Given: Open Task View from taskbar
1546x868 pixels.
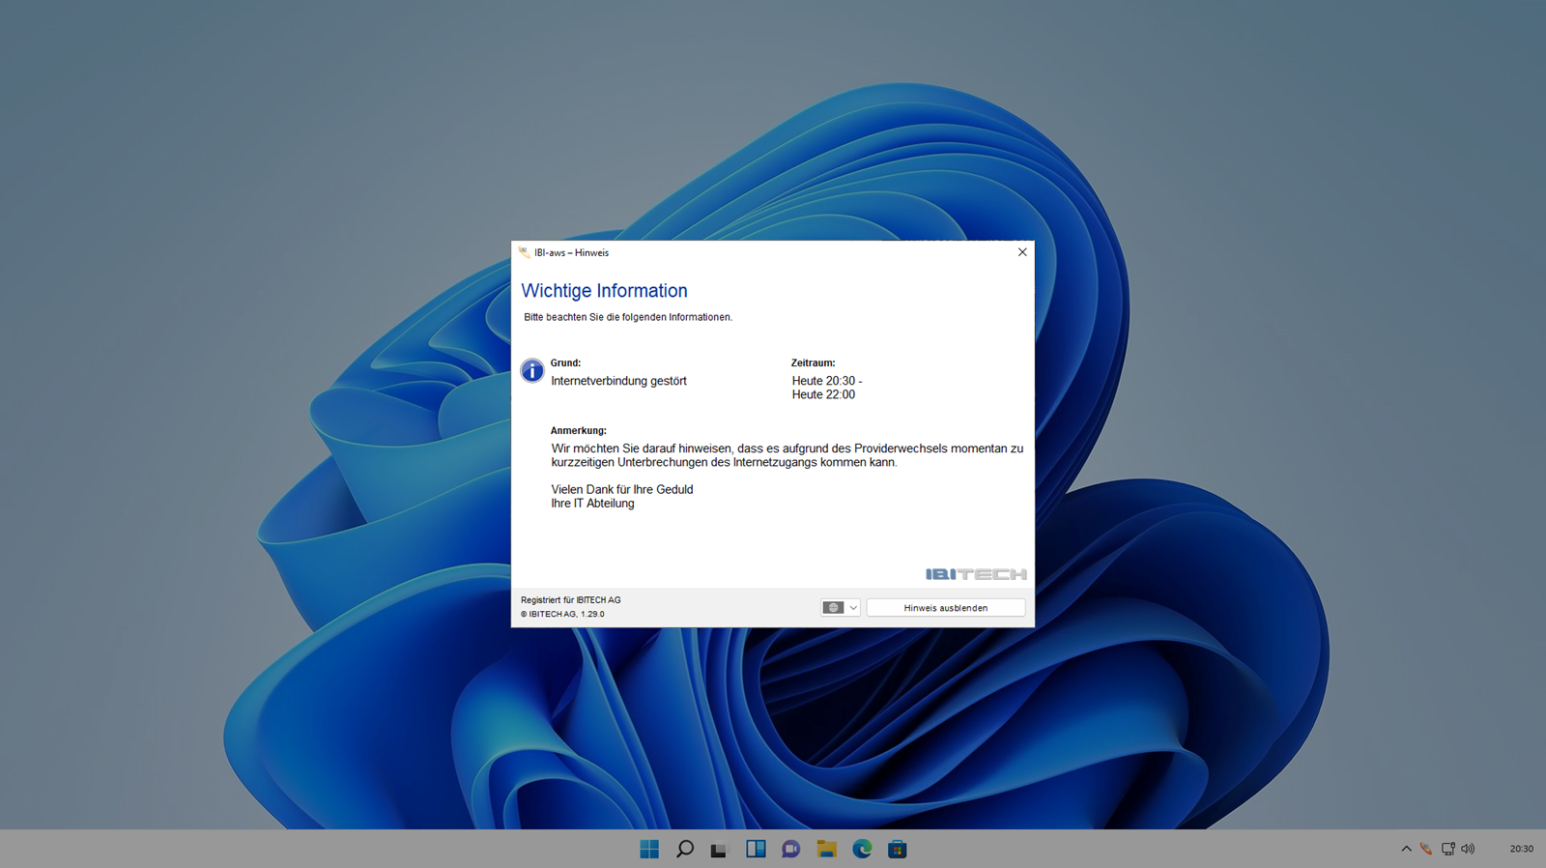Looking at the screenshot, I should [x=720, y=849].
